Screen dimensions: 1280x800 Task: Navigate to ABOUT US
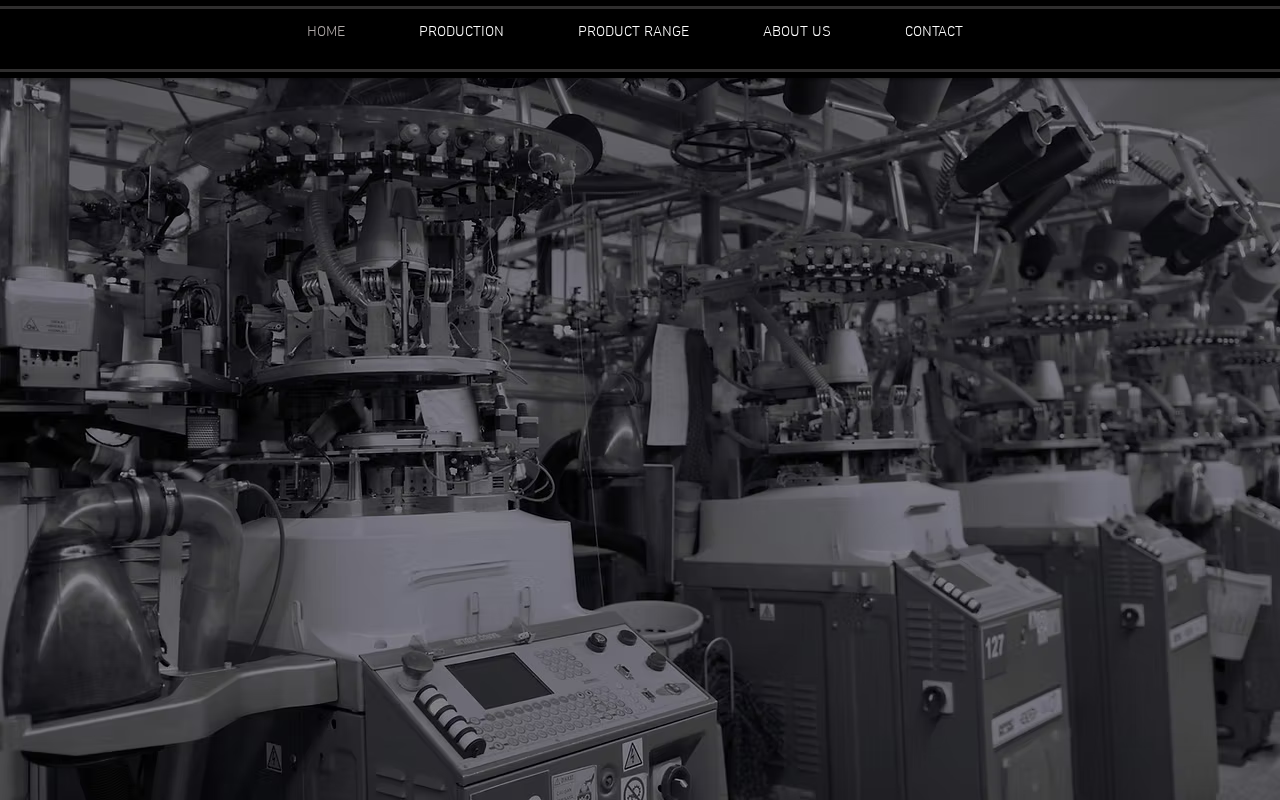point(797,32)
